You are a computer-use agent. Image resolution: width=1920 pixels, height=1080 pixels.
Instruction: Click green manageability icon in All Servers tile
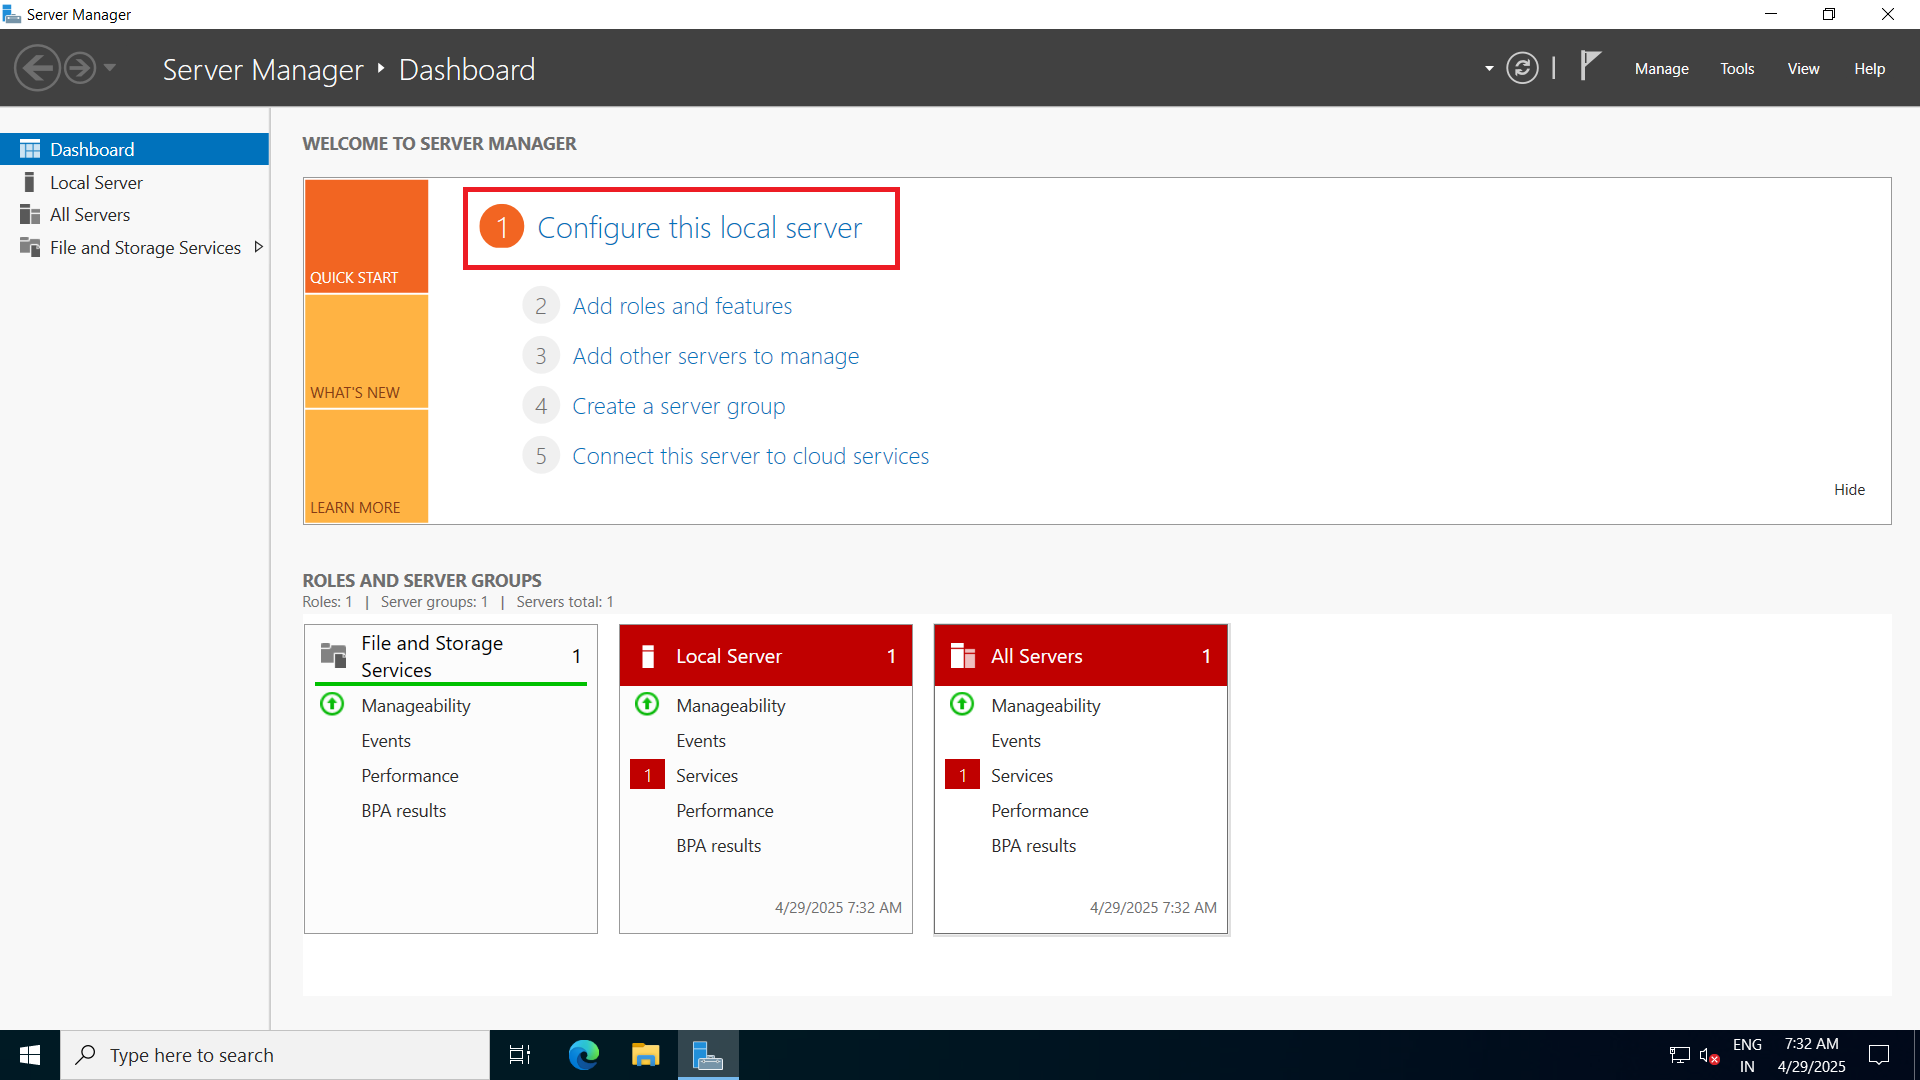962,704
